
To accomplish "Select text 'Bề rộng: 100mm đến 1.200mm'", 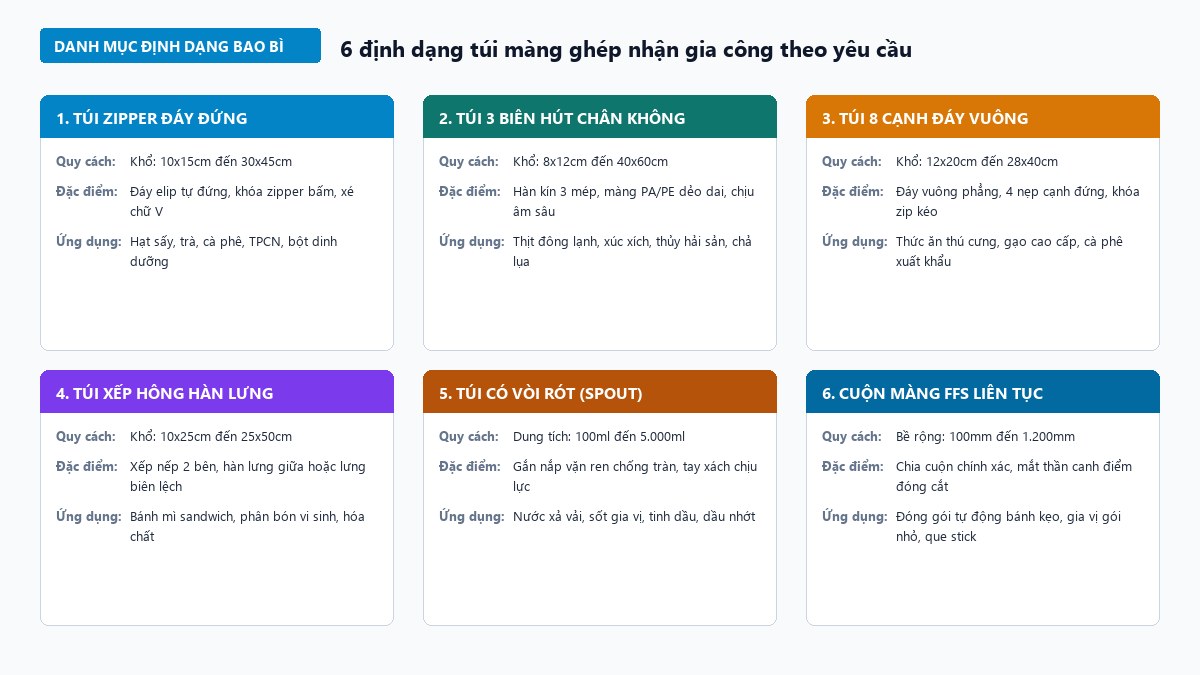I will [x=986, y=436].
